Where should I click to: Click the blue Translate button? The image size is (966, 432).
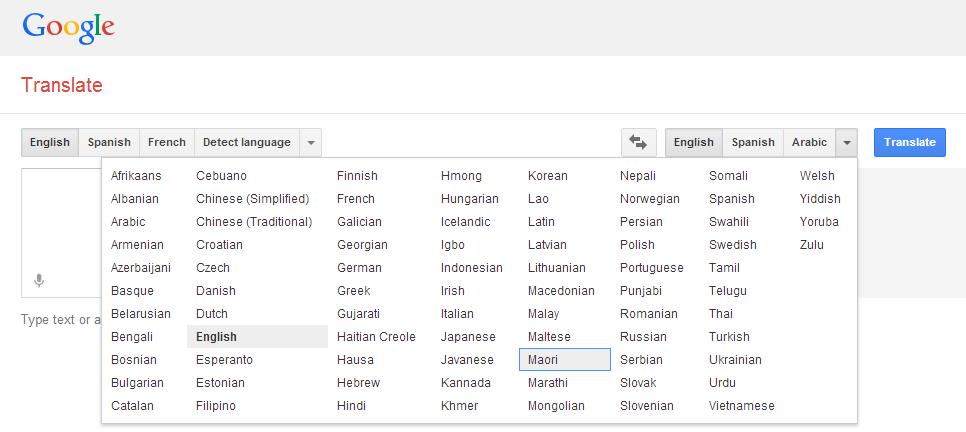click(909, 142)
